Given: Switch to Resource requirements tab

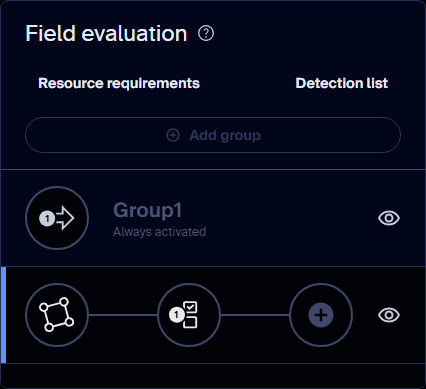Looking at the screenshot, I should click(x=119, y=83).
